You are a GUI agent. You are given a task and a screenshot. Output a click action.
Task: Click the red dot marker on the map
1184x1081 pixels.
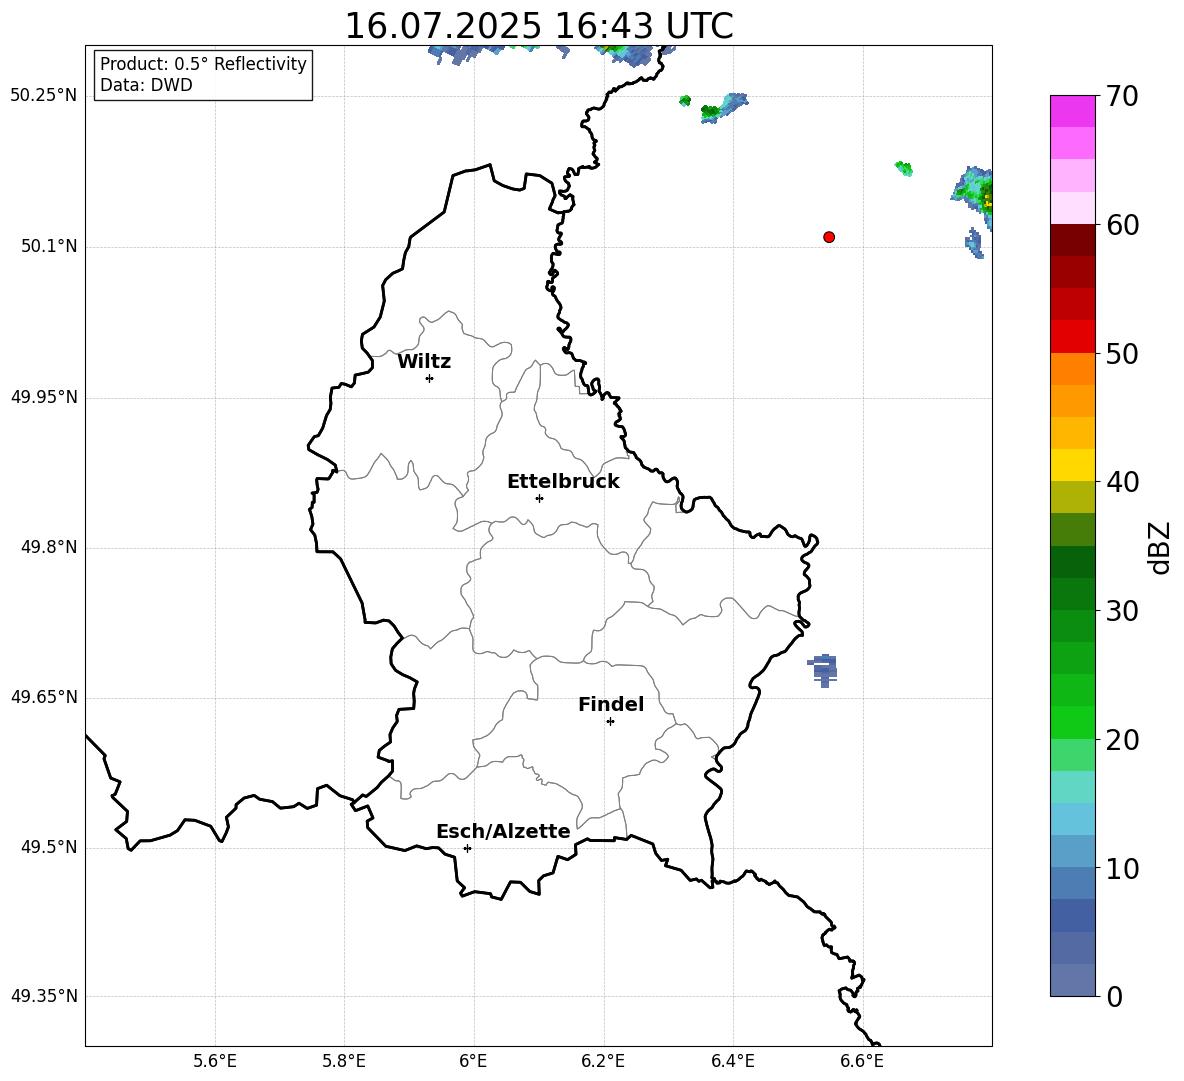point(829,237)
